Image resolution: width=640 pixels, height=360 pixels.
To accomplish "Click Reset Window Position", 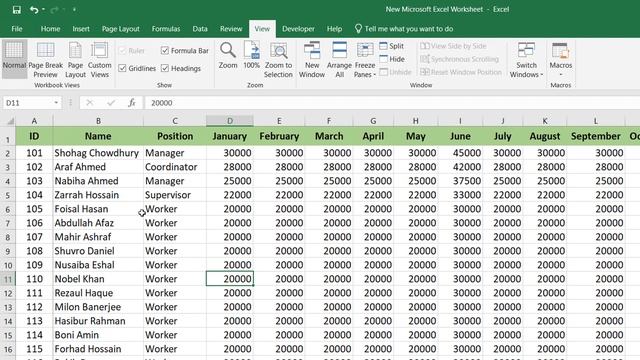I will pos(461,72).
